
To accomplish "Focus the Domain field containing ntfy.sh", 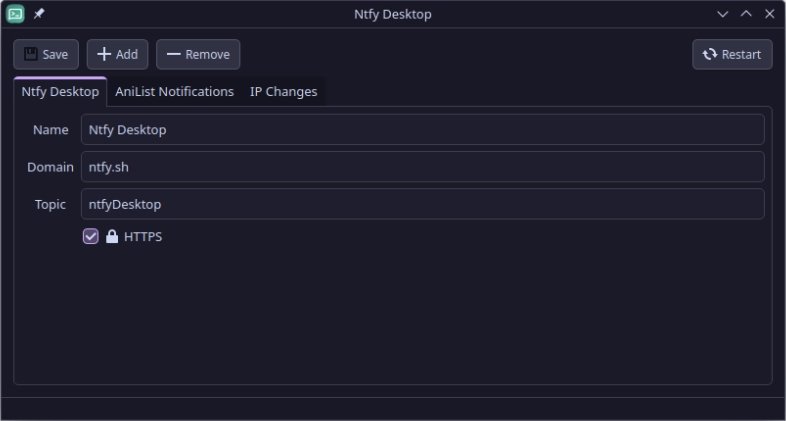I will (422, 167).
